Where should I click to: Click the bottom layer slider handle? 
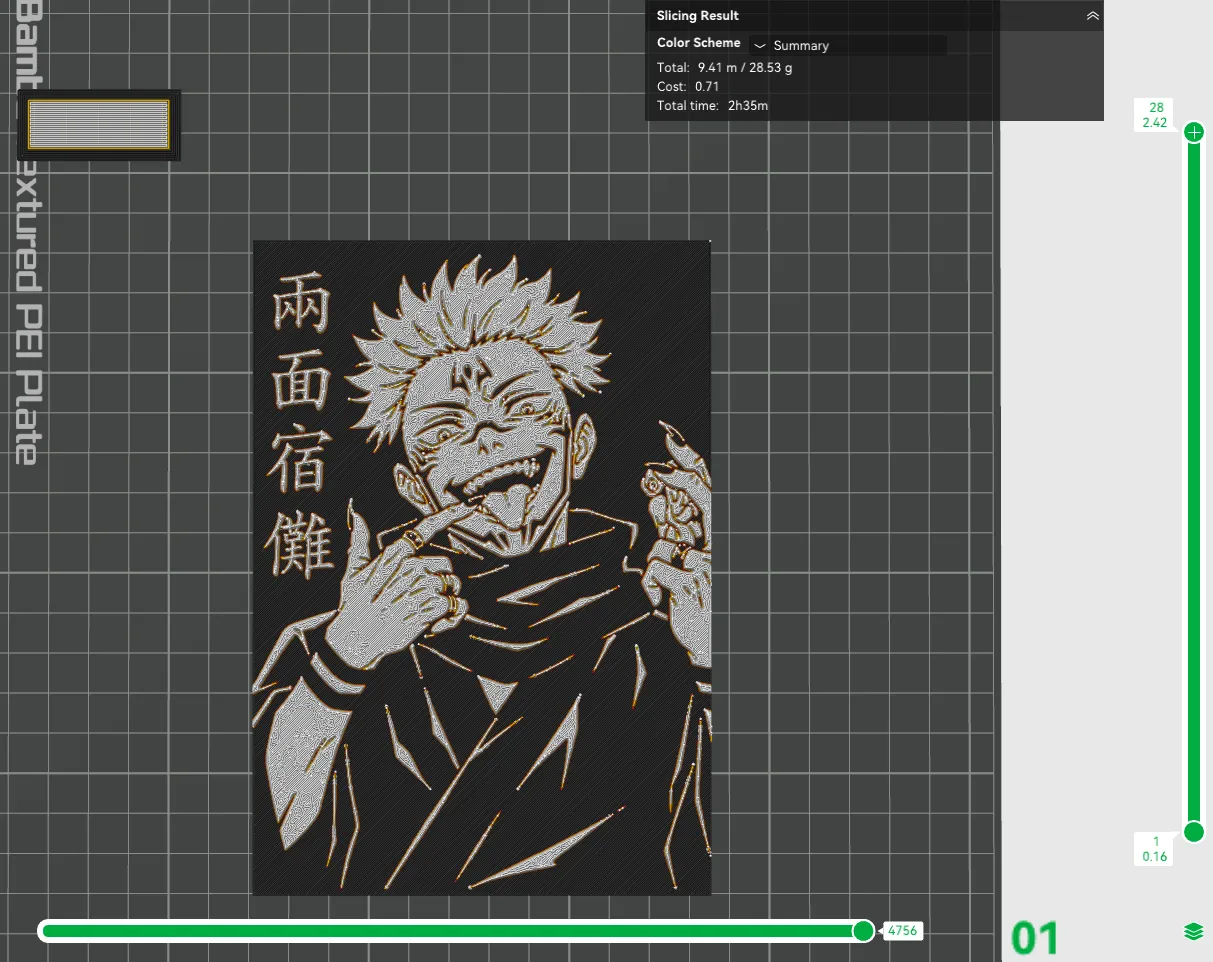point(1193,831)
